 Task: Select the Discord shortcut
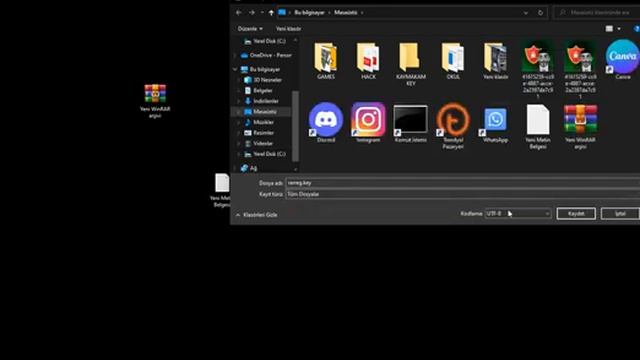pos(326,122)
